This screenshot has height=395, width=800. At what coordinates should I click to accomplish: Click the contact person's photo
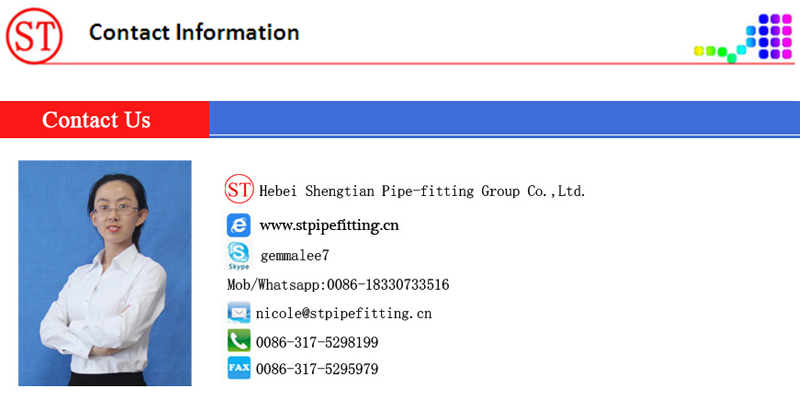[105, 273]
